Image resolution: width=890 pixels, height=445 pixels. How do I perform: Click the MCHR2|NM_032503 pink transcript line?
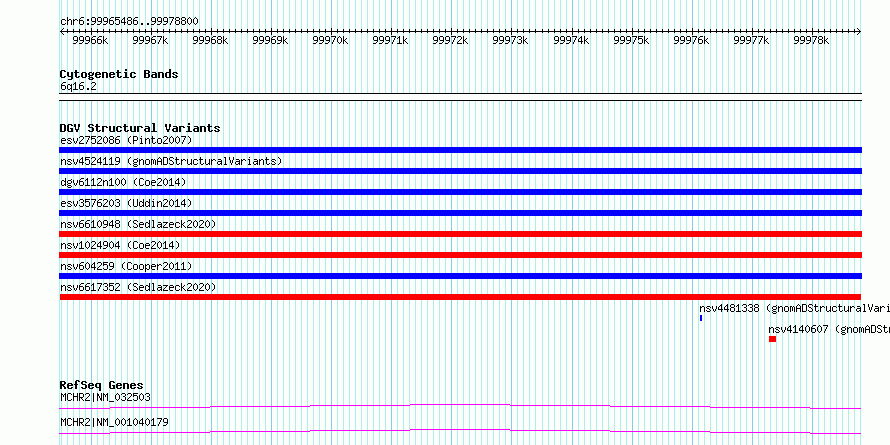(460, 406)
